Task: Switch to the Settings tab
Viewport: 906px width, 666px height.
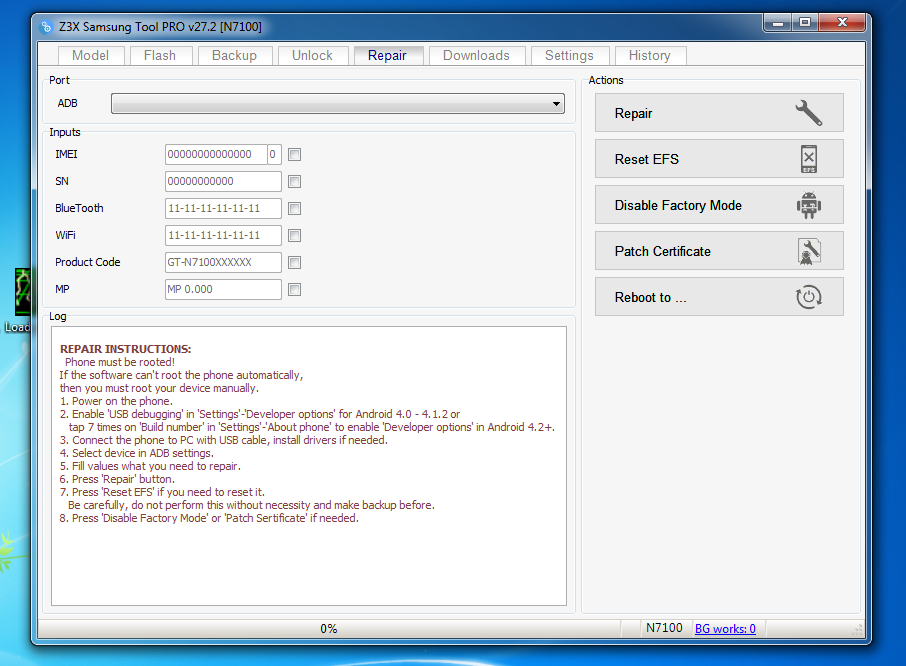Action: (570, 55)
